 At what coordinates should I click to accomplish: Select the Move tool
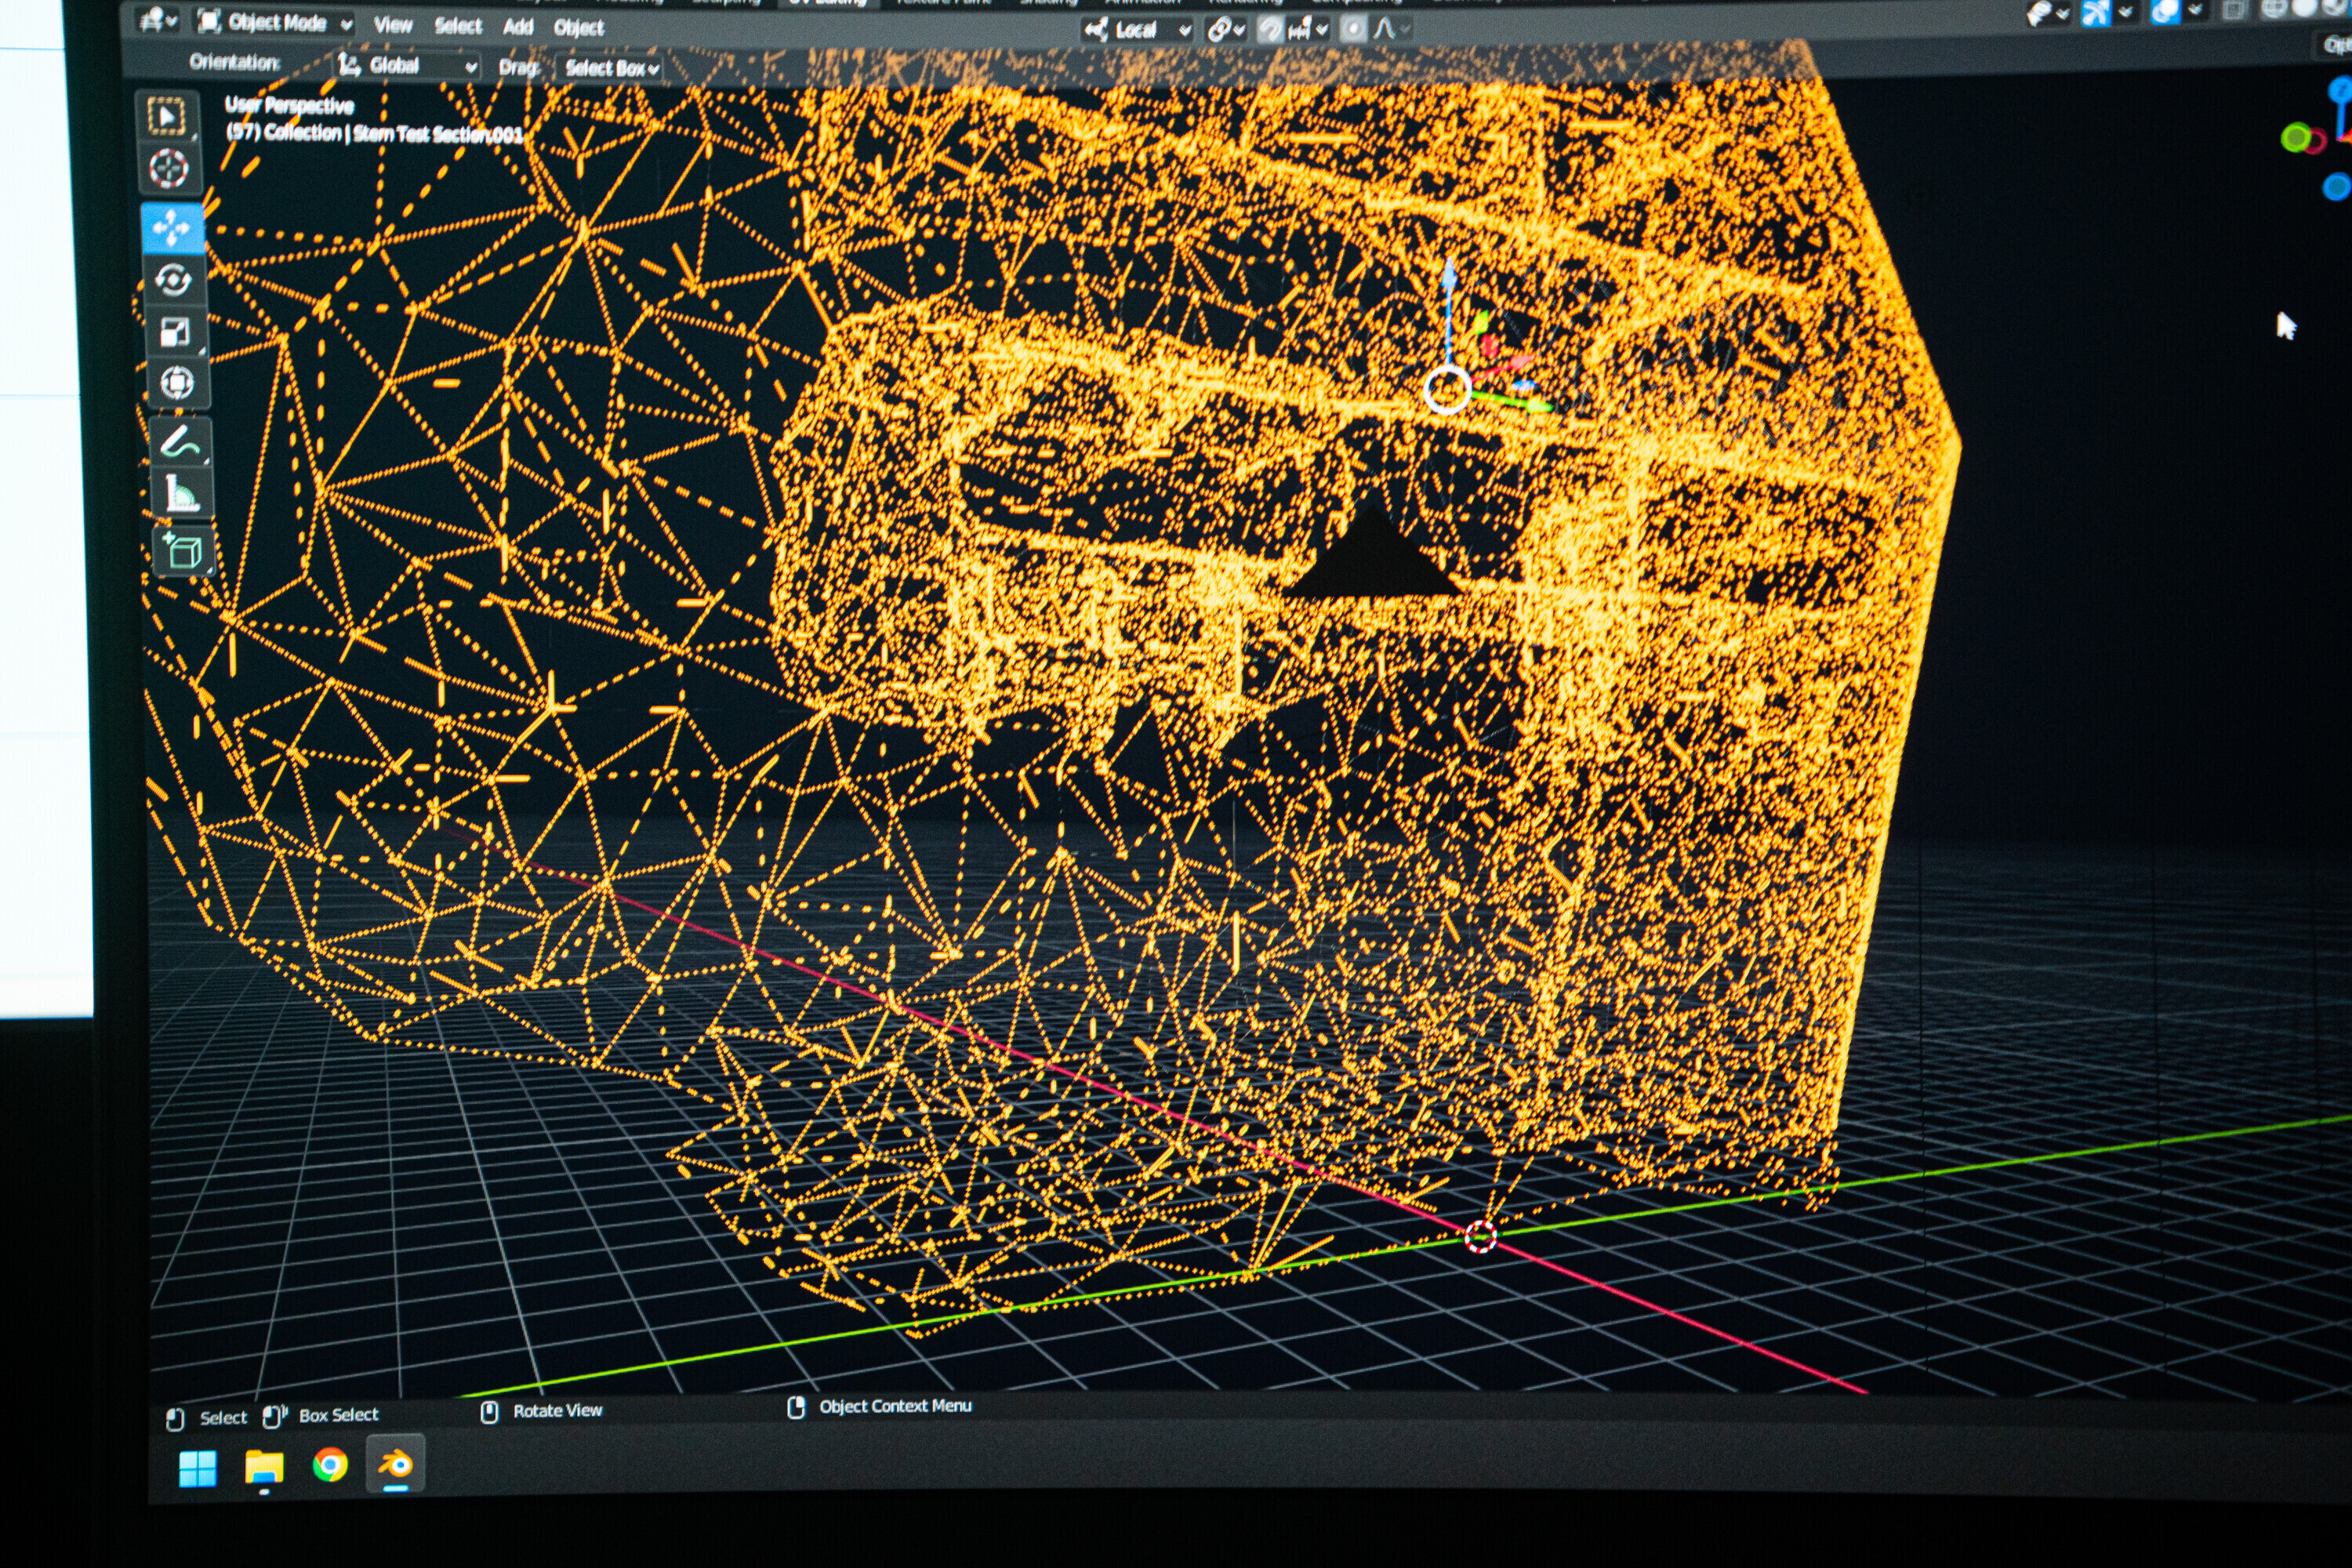[171, 228]
